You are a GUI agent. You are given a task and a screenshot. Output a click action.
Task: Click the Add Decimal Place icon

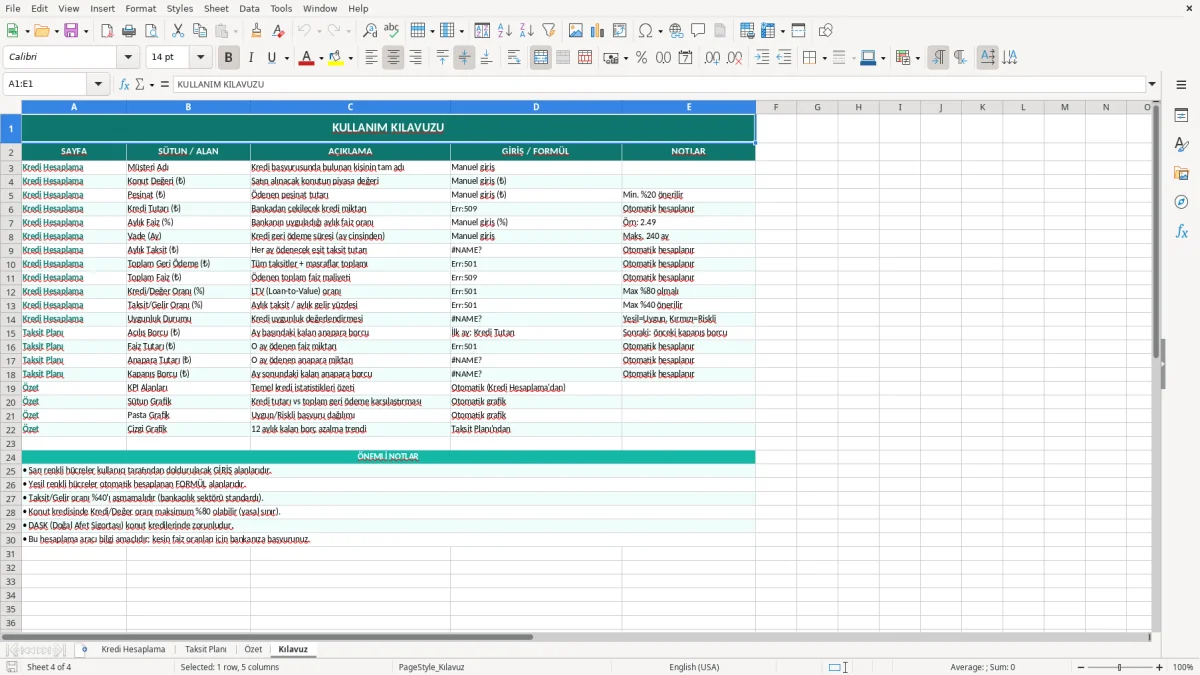[x=712, y=58]
